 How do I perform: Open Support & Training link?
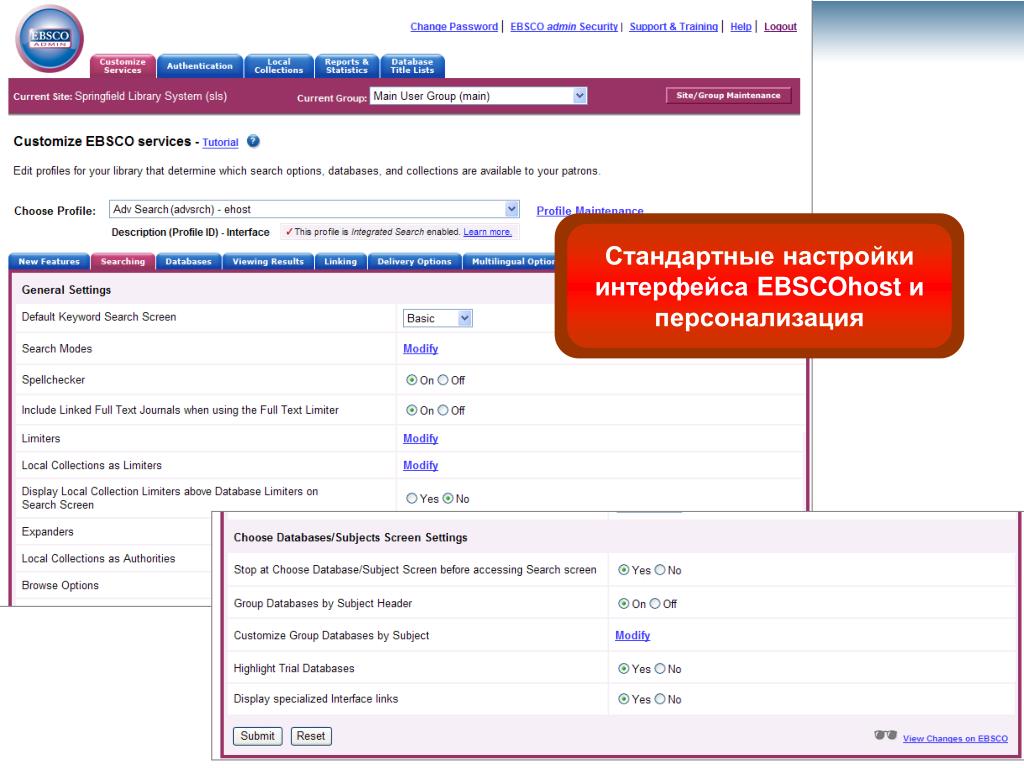673,27
